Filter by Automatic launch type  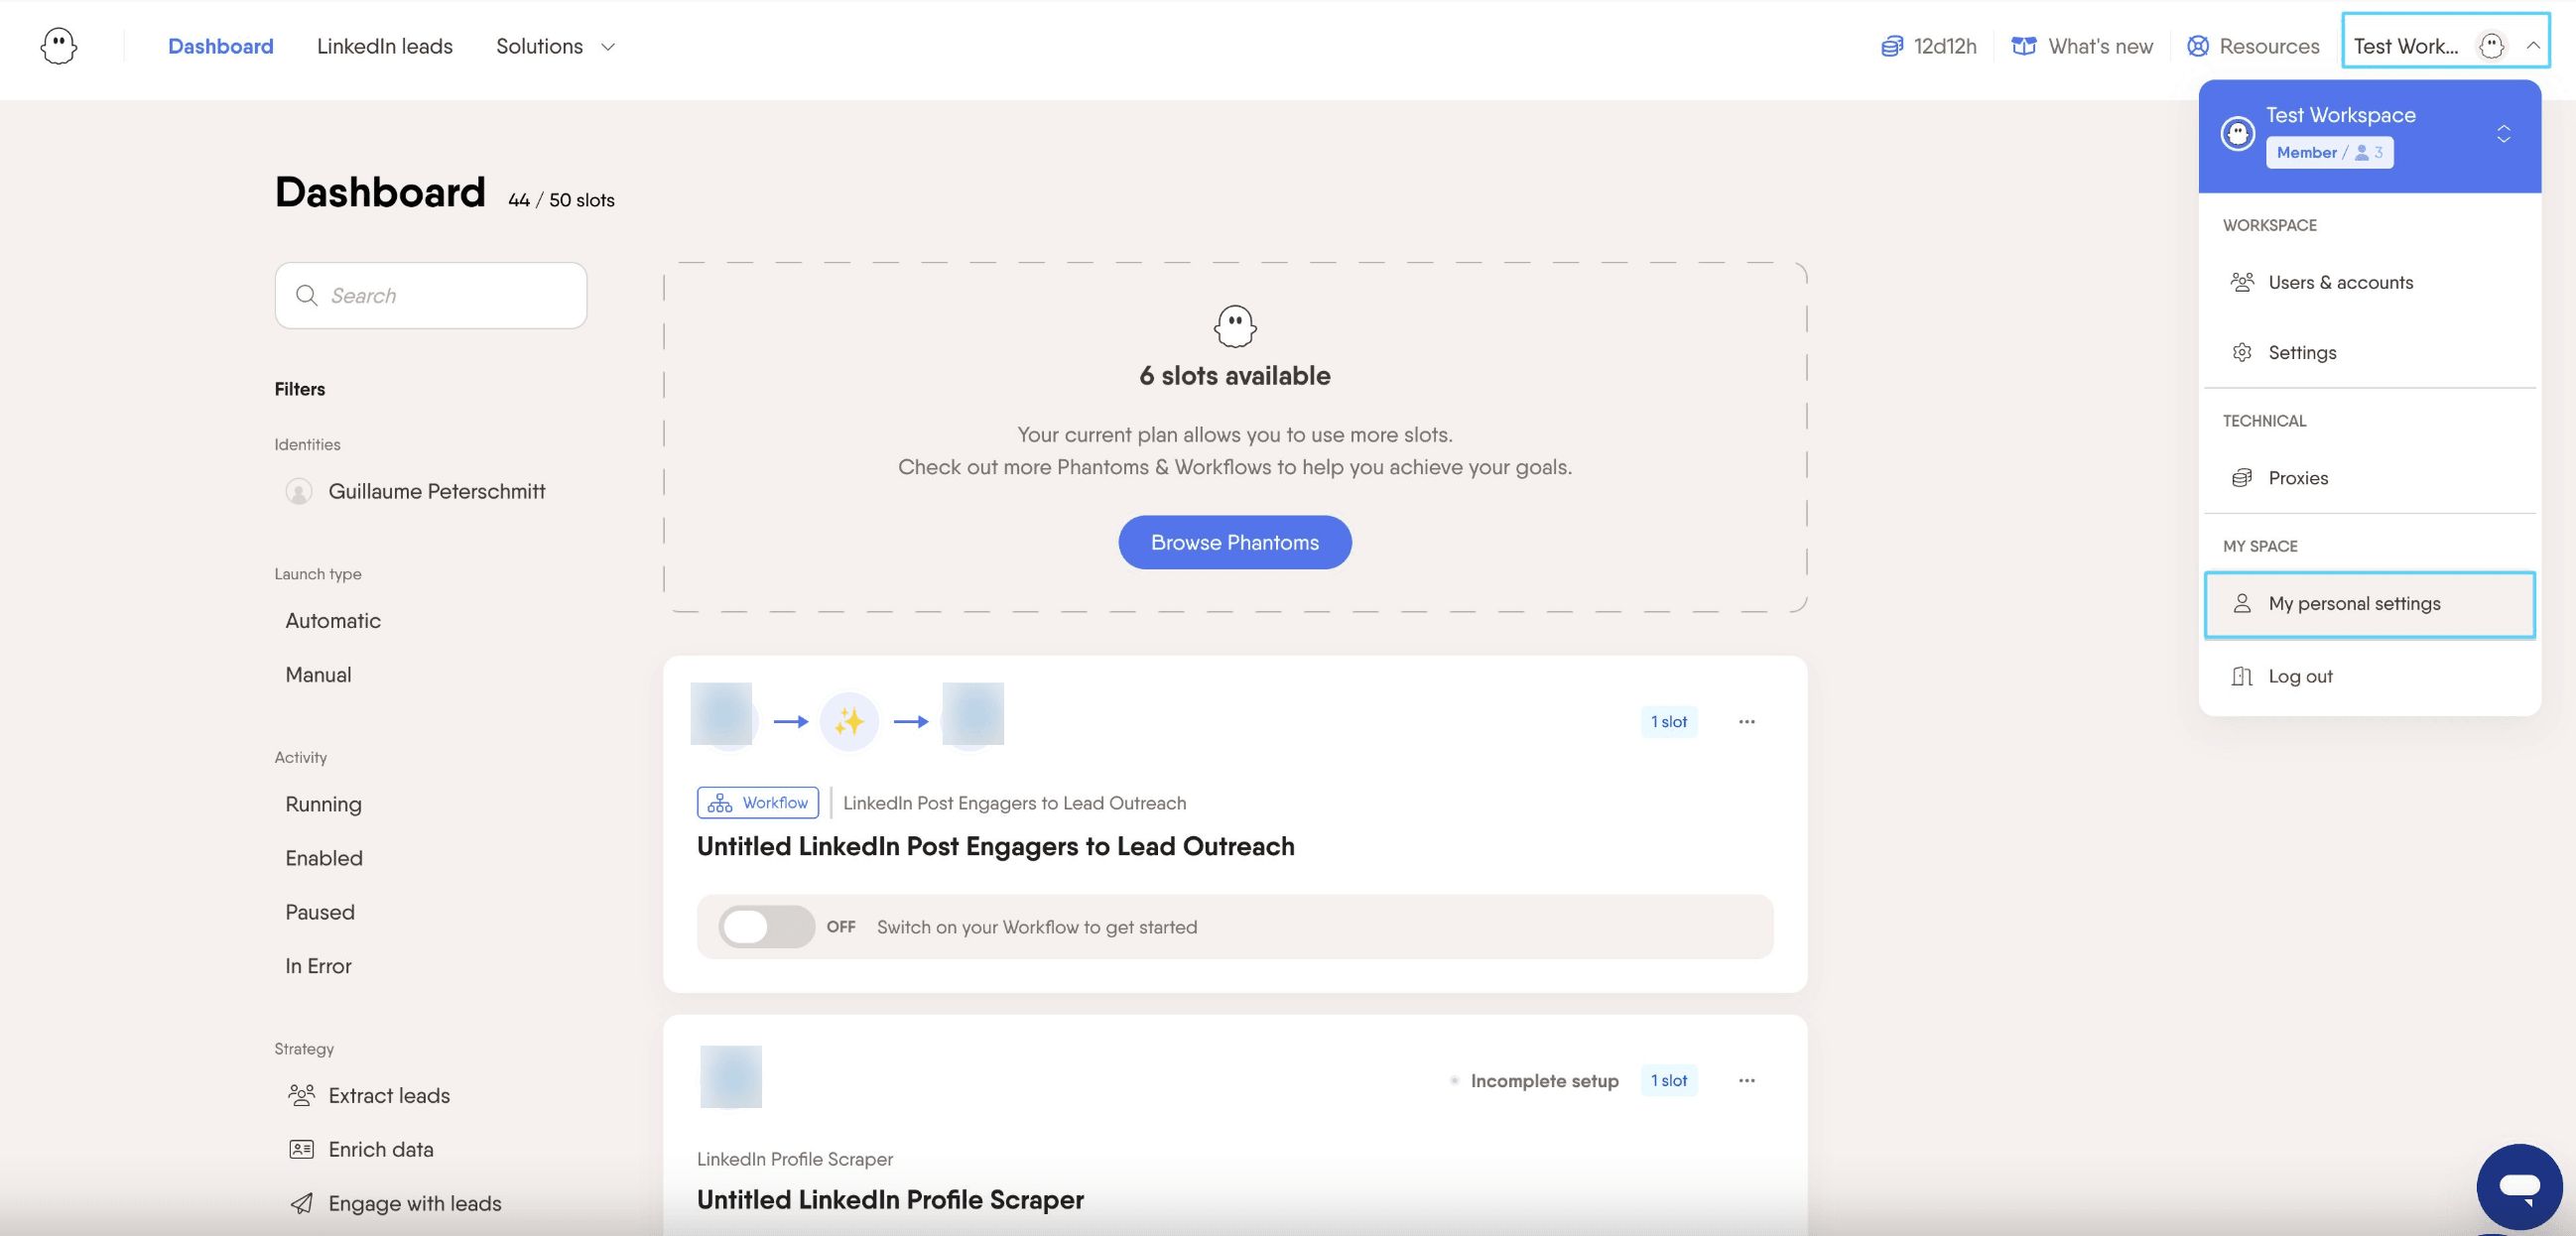point(333,620)
